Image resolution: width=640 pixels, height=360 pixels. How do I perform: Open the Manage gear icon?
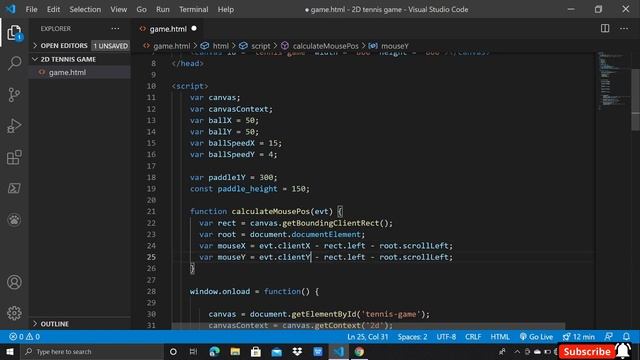pos(14,313)
